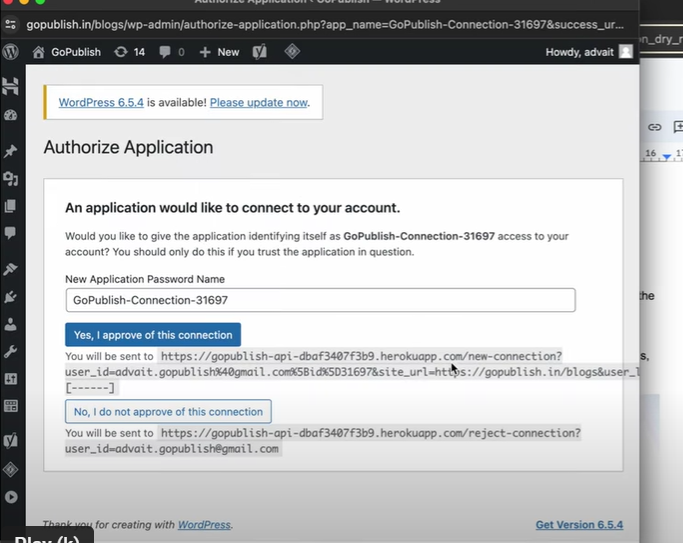Open Settings sliders icon in sidebar
This screenshot has height=543, width=683.
(11, 379)
